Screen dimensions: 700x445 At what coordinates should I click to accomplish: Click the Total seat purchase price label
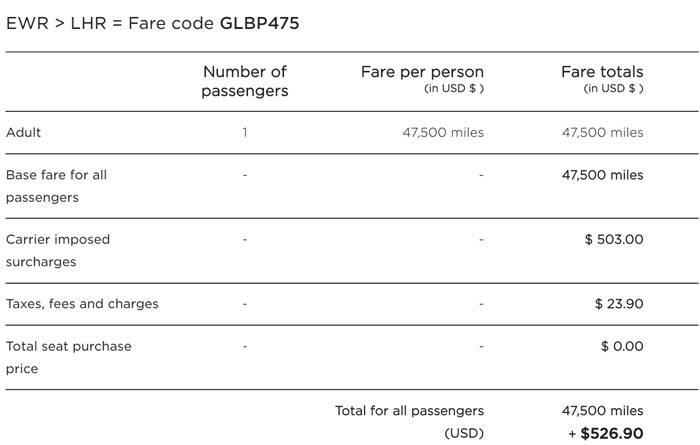[68, 357]
